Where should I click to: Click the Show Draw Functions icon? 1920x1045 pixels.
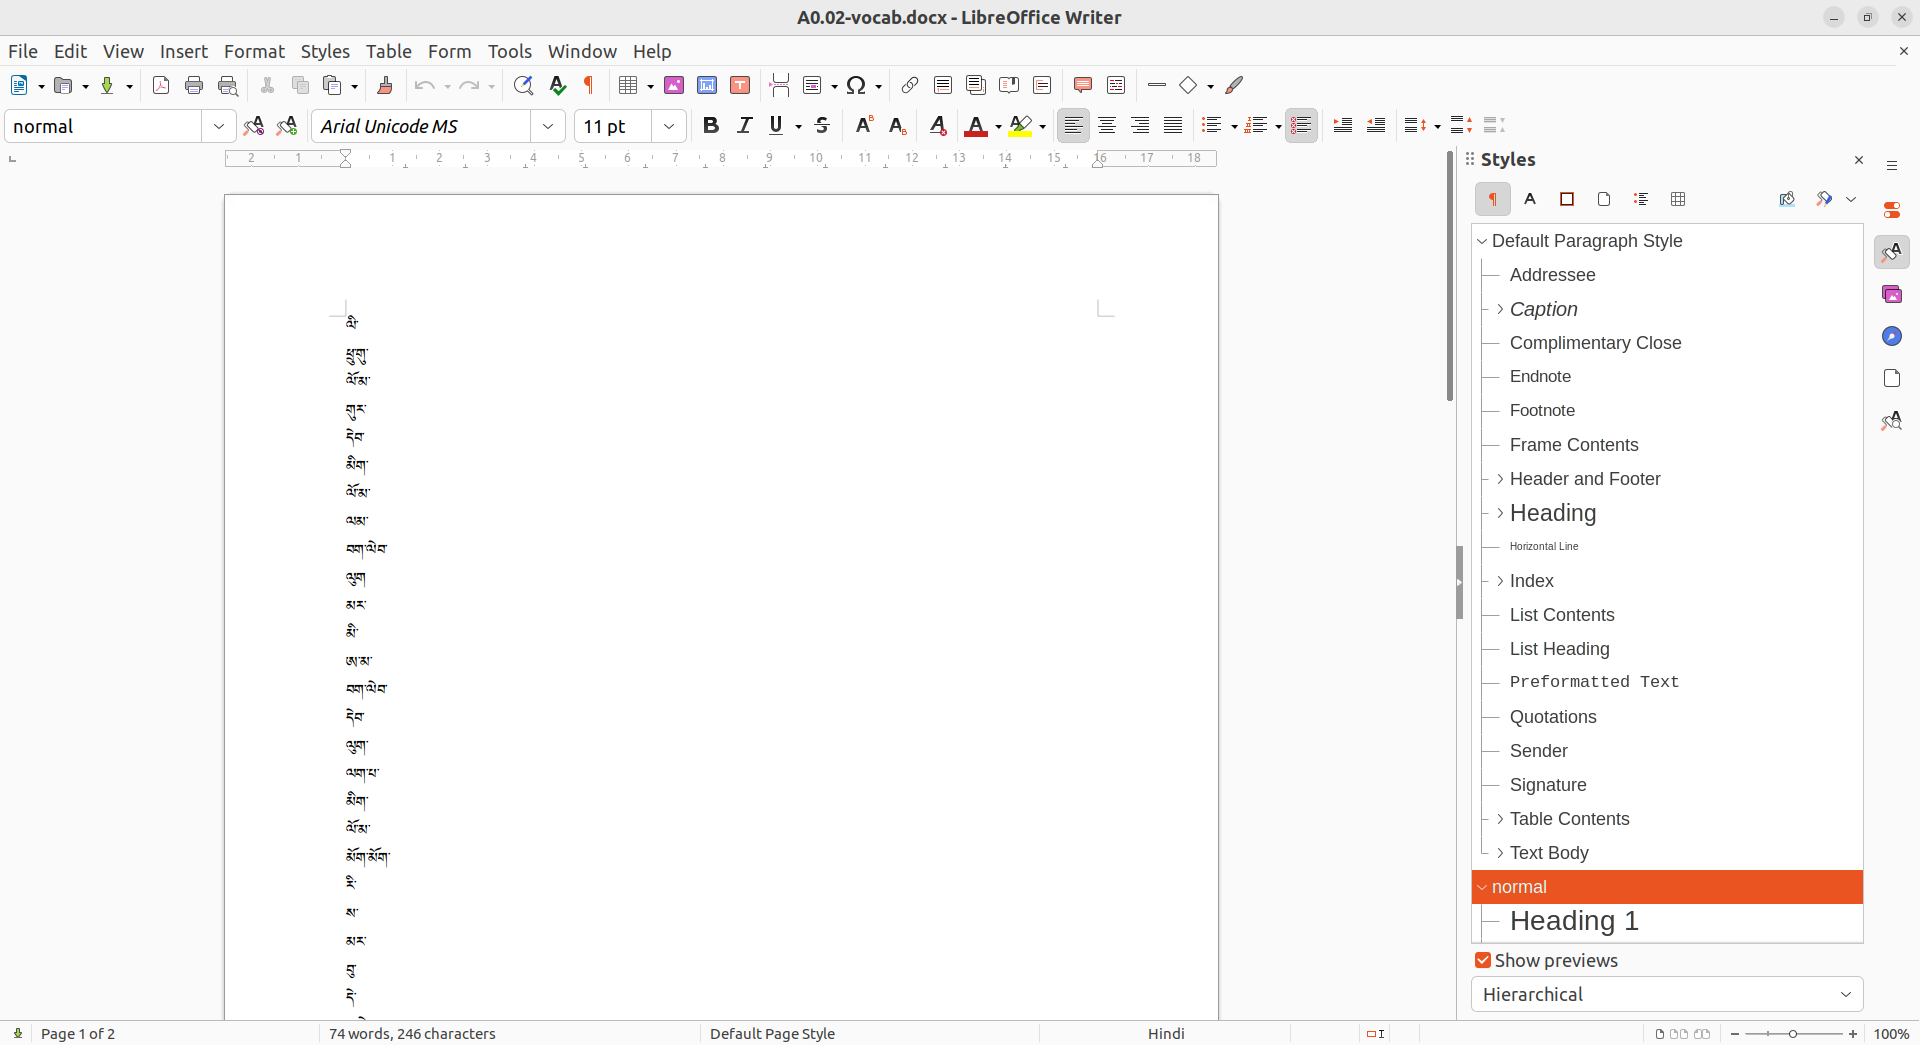(1235, 85)
